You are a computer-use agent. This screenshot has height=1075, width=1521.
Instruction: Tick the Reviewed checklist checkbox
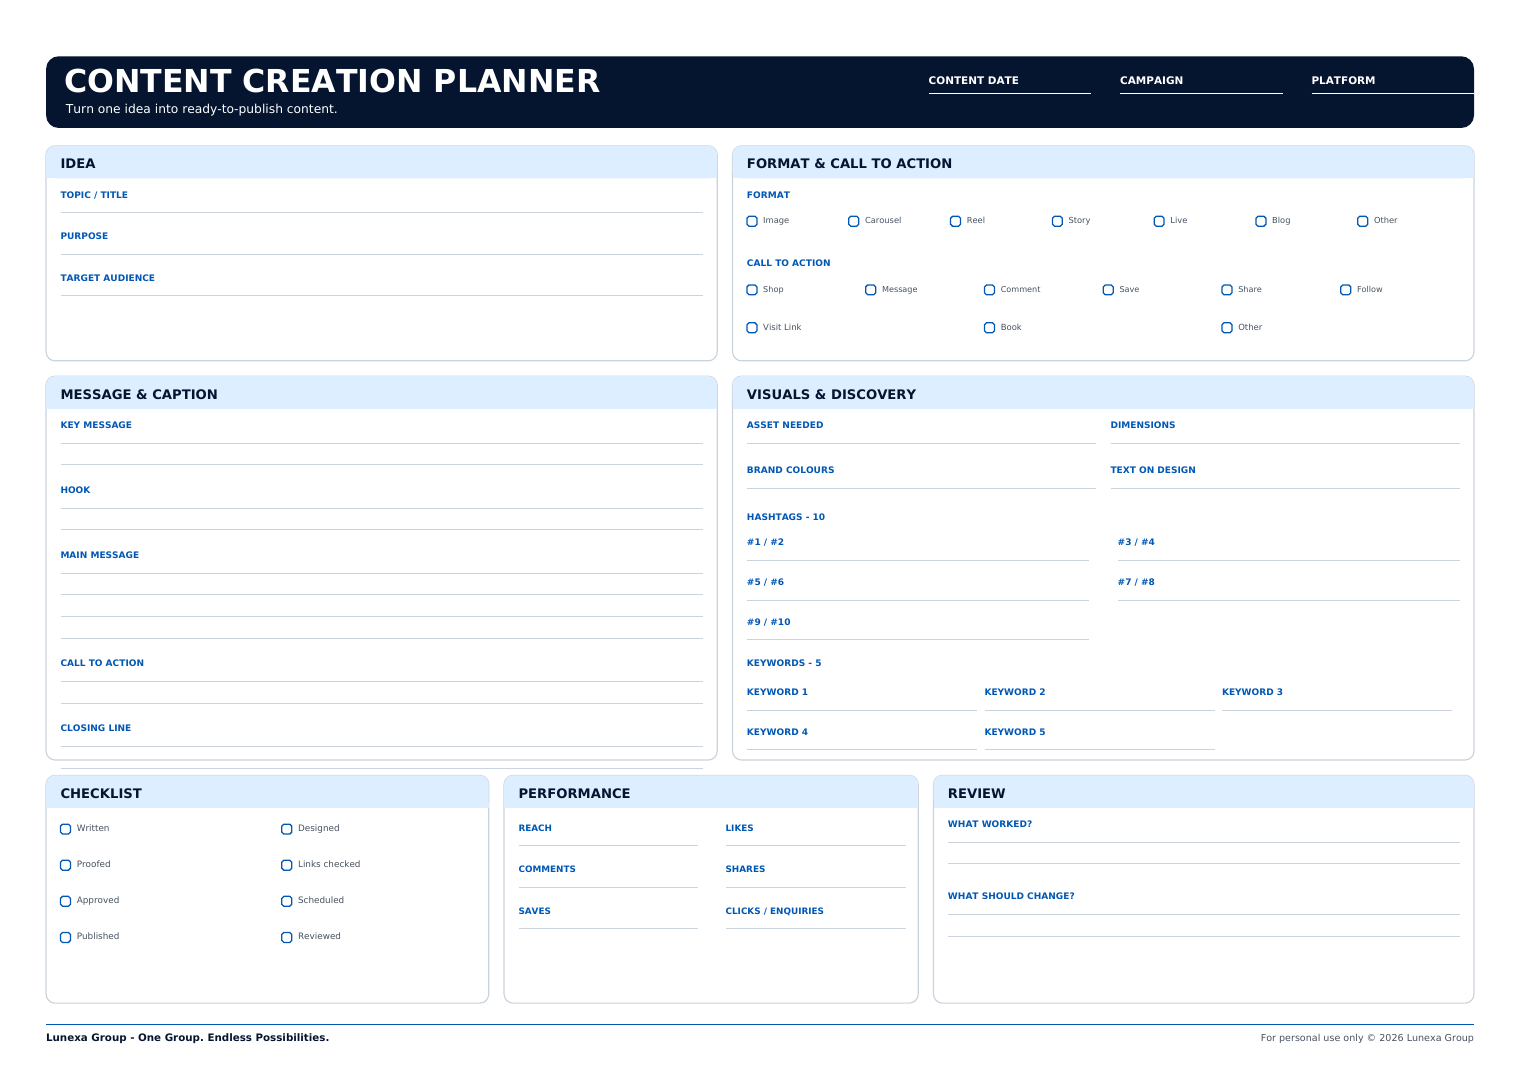tap(287, 937)
